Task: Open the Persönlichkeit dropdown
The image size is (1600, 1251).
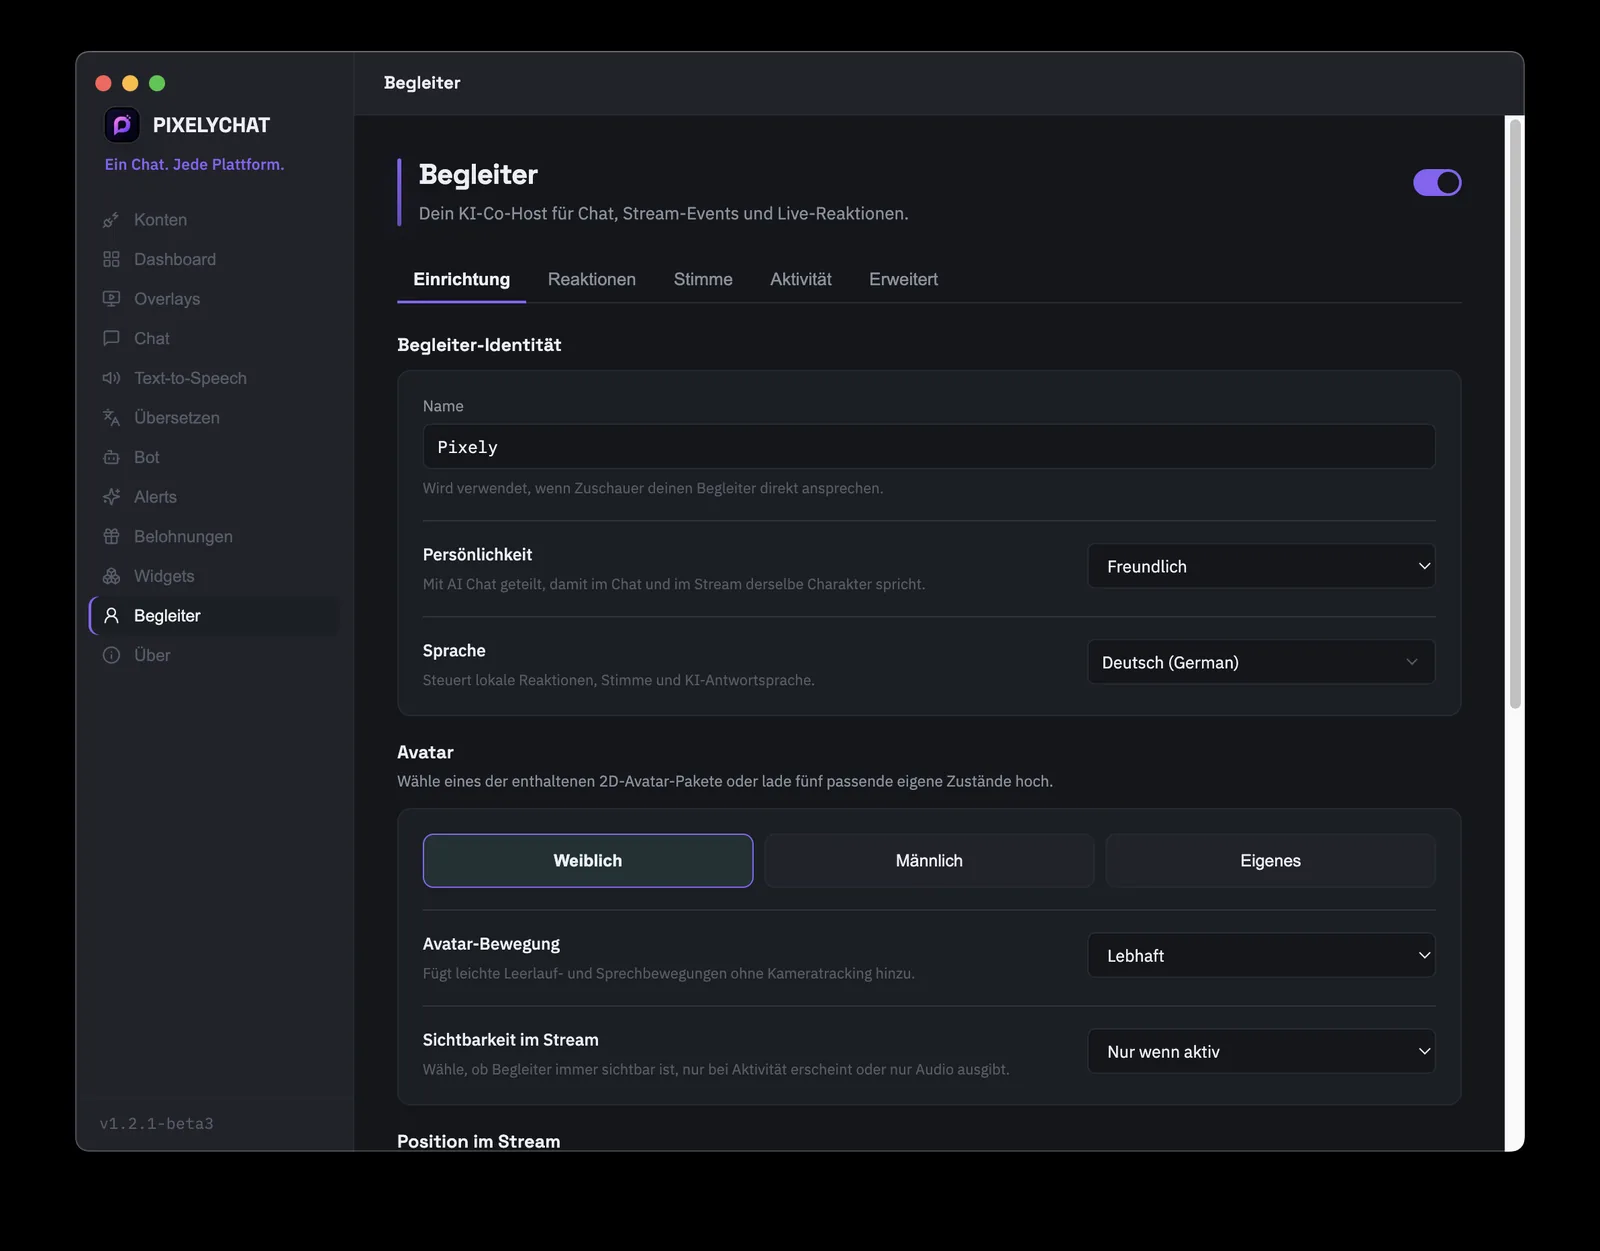Action: [x=1261, y=566]
